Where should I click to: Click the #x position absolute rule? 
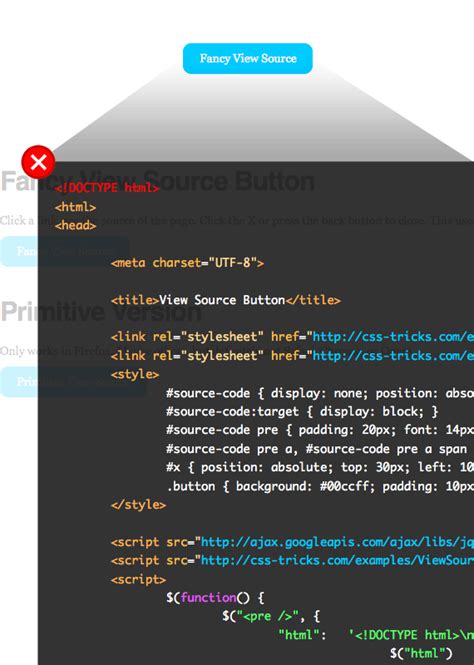coord(320,467)
